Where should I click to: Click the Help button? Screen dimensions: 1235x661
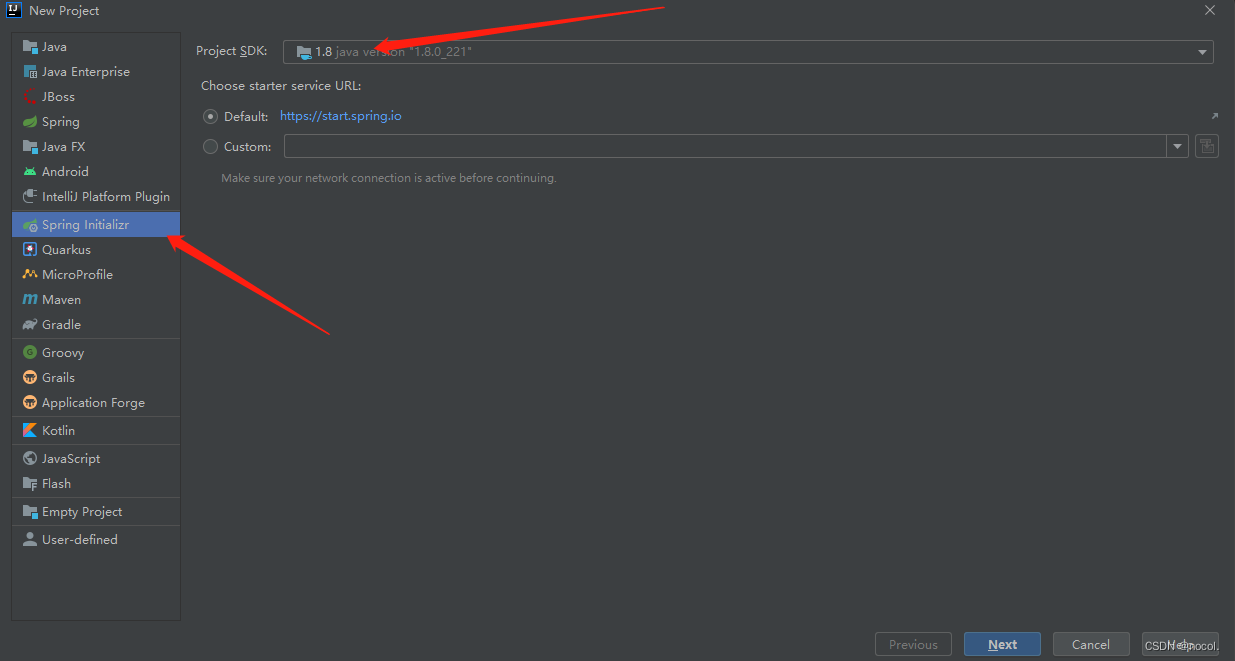[x=1180, y=645]
